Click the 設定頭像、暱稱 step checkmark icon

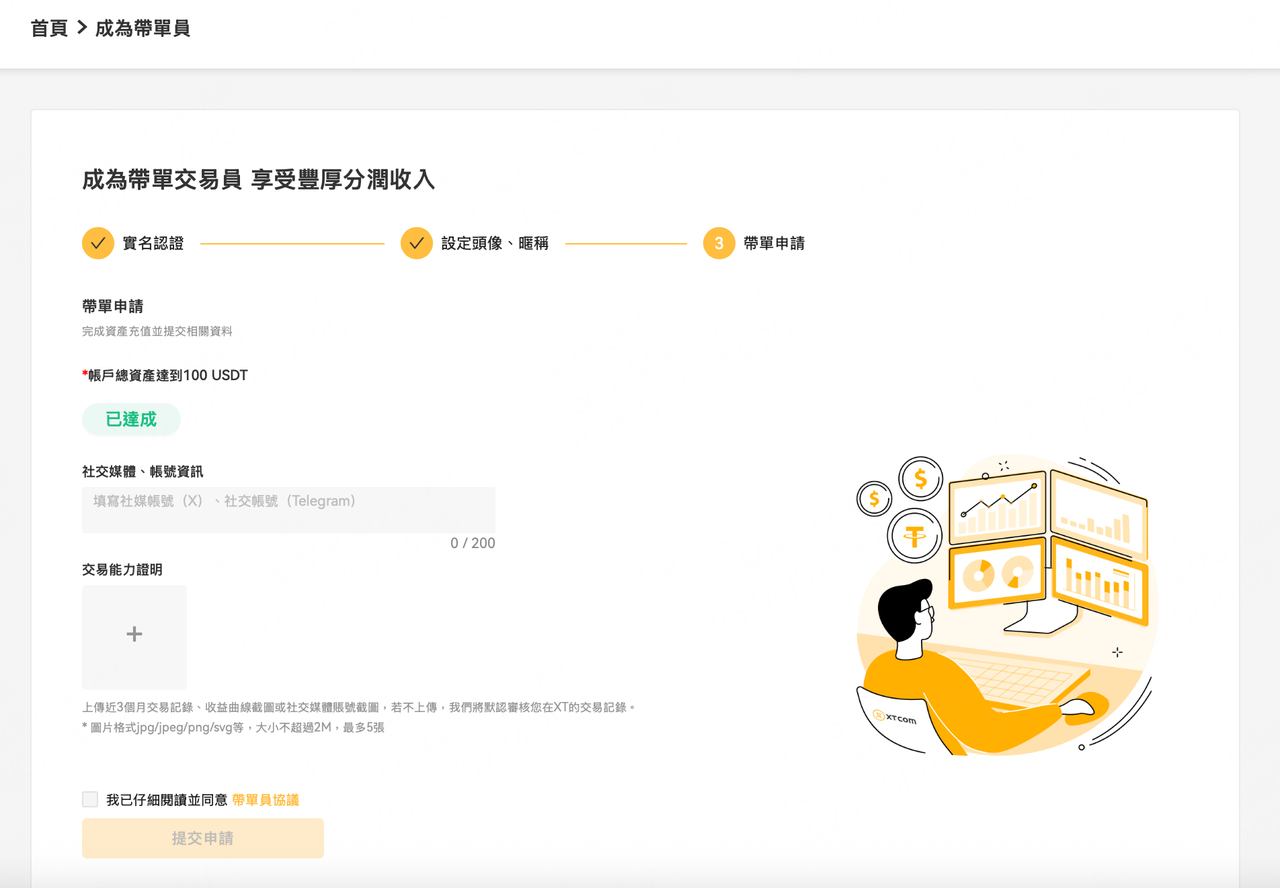[417, 243]
